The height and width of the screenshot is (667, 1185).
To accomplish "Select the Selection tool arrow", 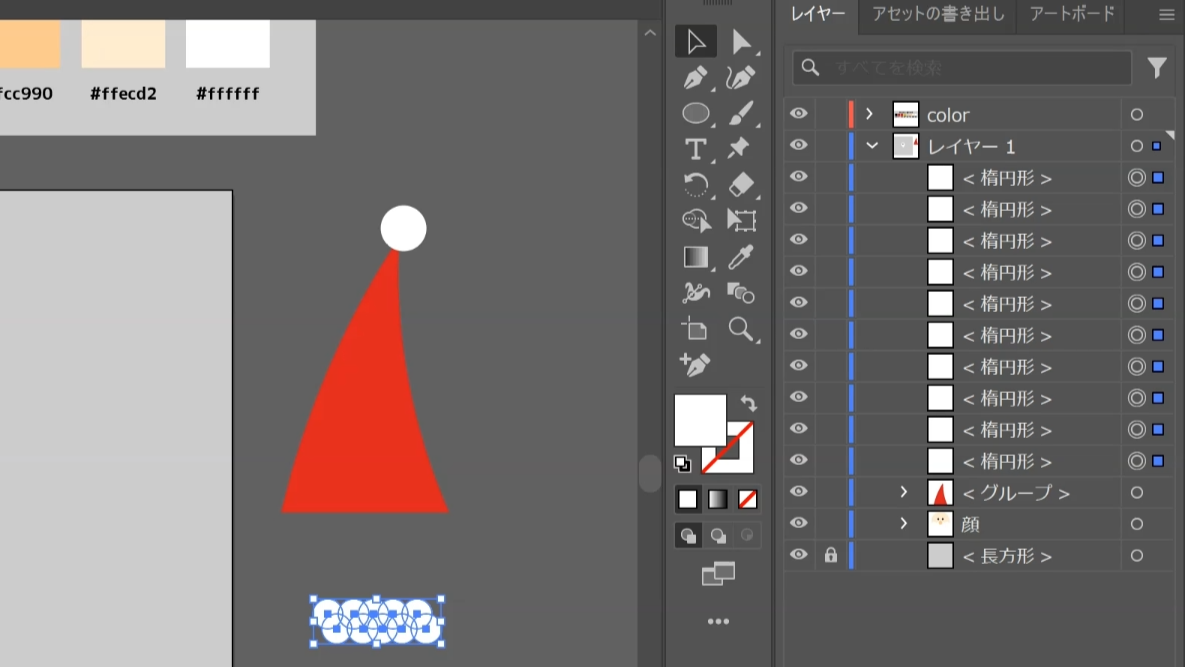I will (695, 42).
